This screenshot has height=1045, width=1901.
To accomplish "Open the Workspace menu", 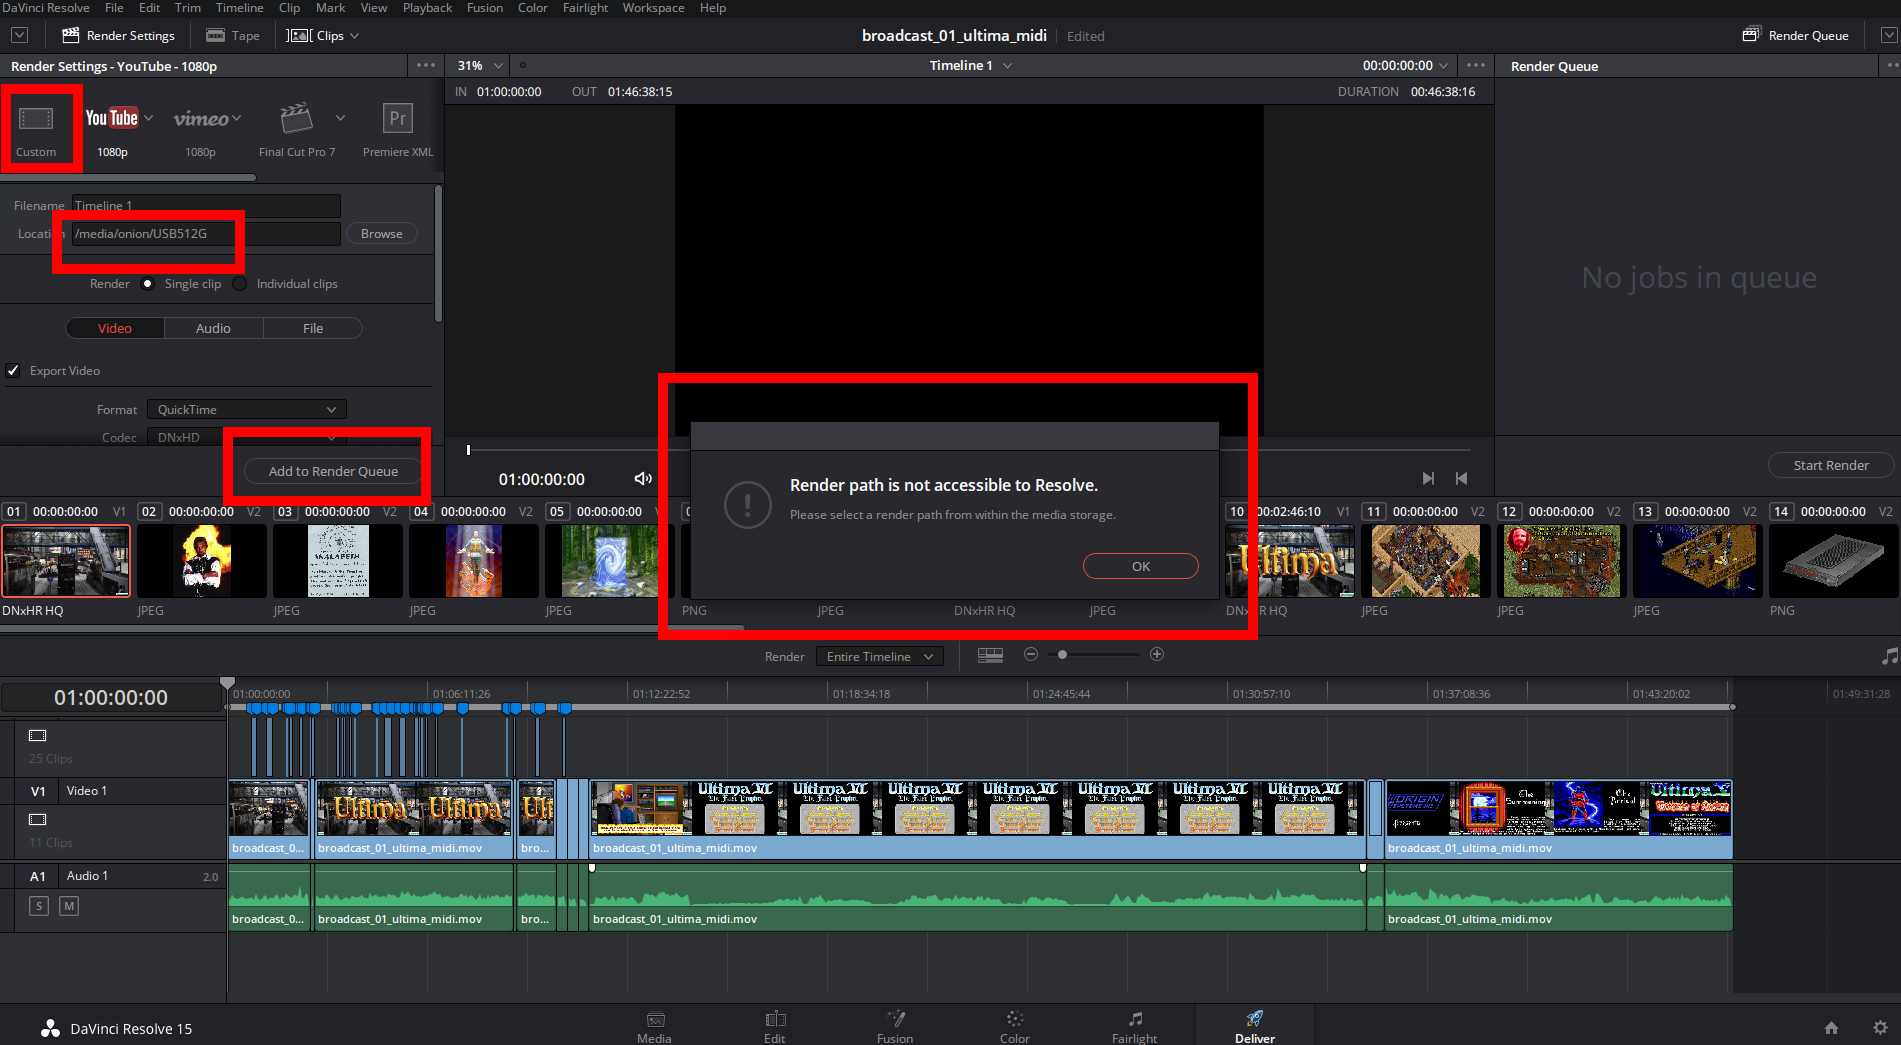I will (653, 8).
